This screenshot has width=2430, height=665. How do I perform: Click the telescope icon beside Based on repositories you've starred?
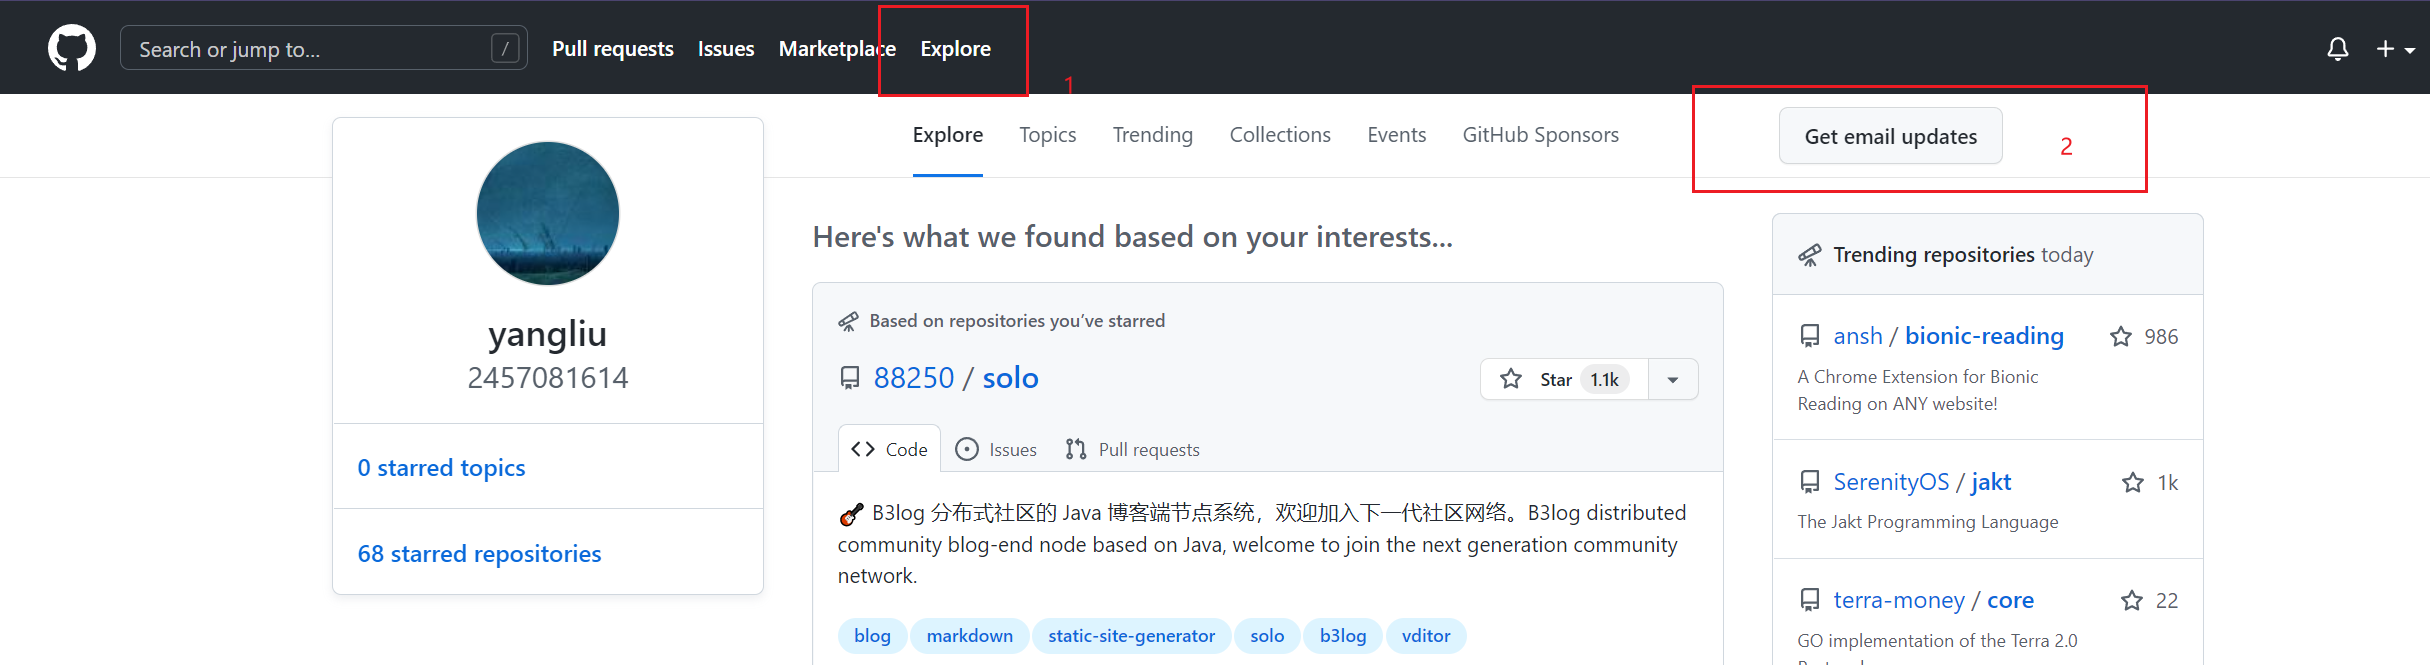pos(848,321)
